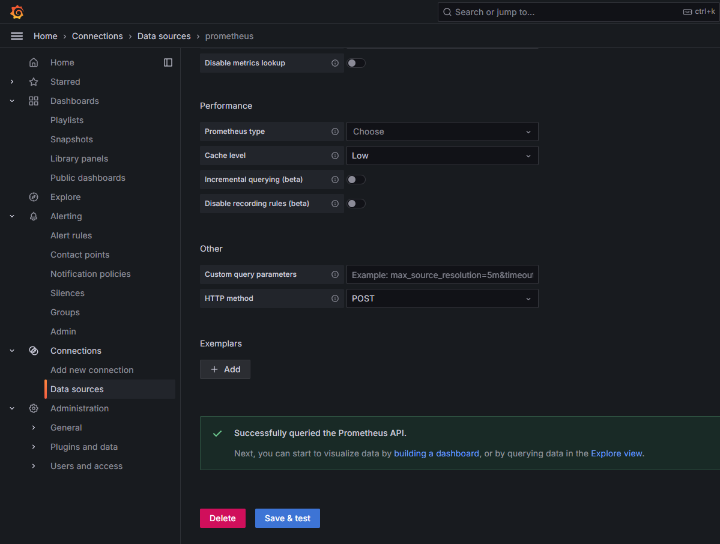The width and height of the screenshot is (720, 544).
Task: Expand Users and access submenu chevron
Action: [x=34, y=466]
